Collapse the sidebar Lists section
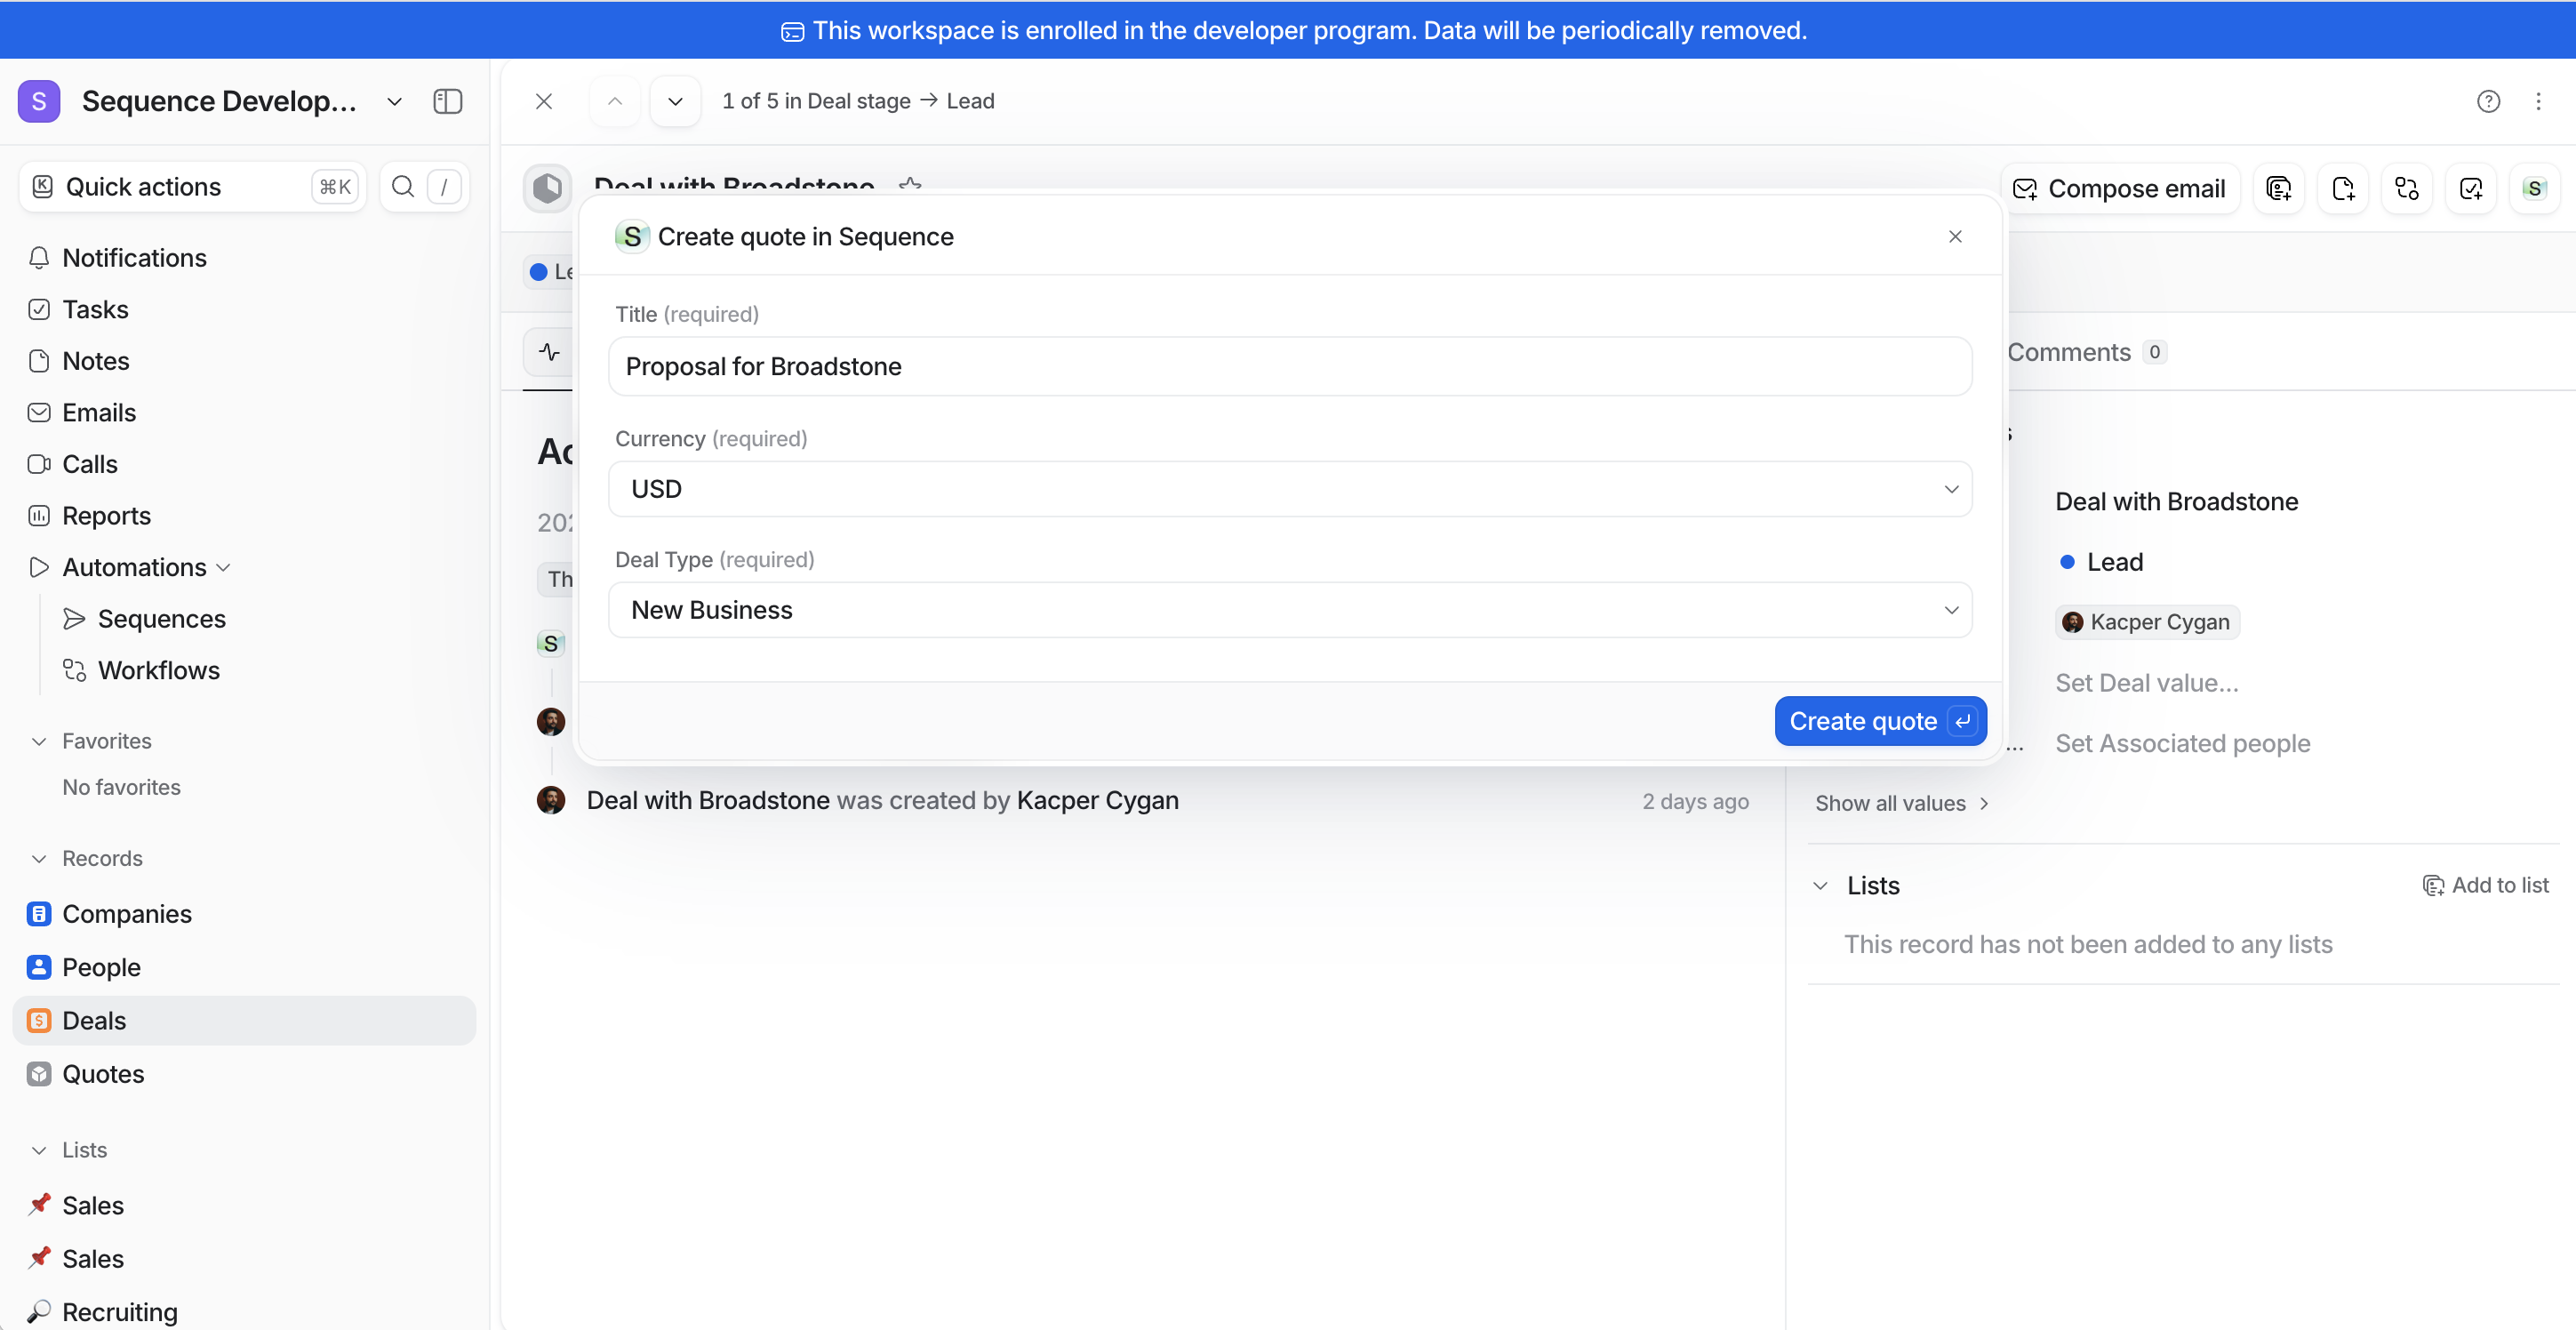 [39, 1150]
